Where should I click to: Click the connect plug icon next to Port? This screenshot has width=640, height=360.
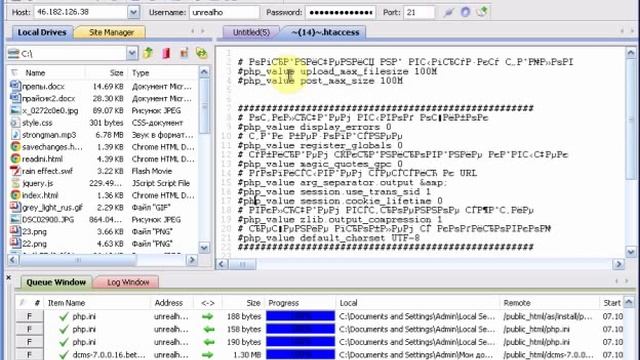449,12
